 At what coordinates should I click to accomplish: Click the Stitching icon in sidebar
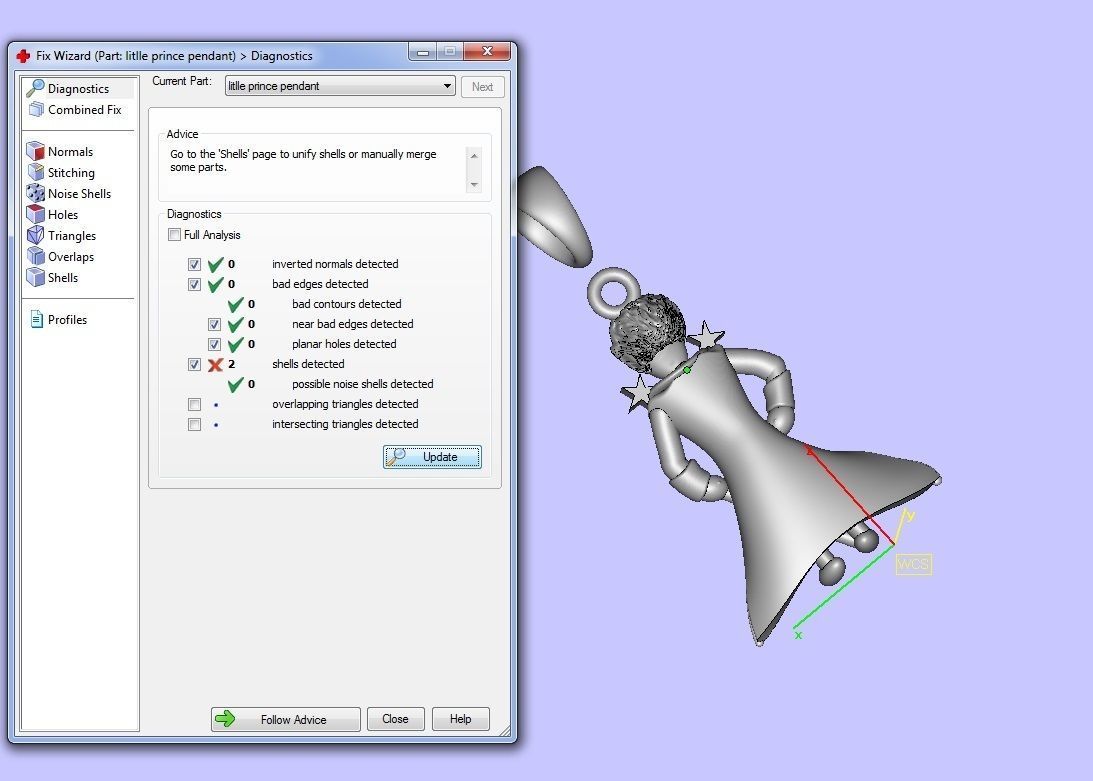point(36,172)
